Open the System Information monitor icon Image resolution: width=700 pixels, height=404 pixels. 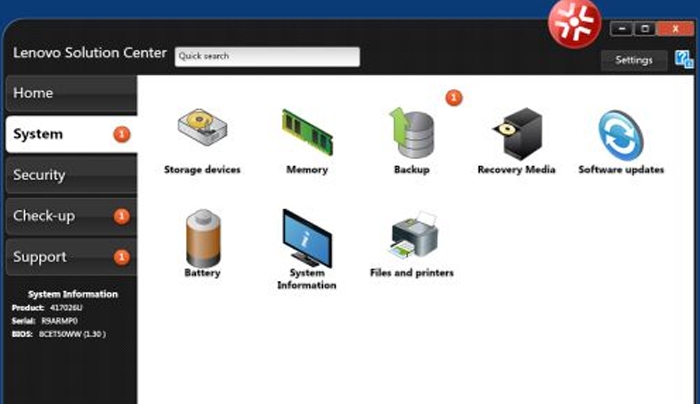[307, 238]
